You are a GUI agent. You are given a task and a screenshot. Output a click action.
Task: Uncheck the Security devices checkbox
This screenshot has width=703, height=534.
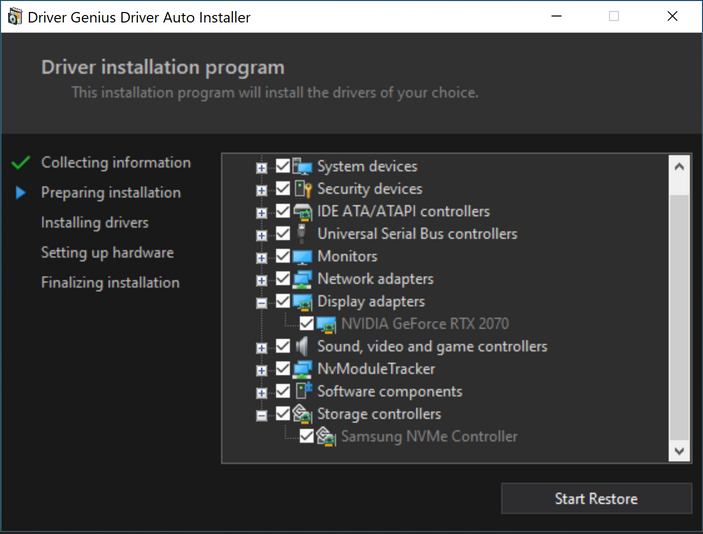pos(283,188)
